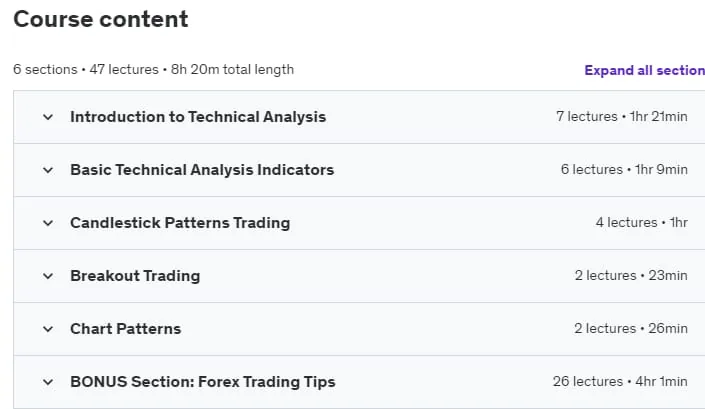Open the Chart Patterns section title
This screenshot has height=409, width=705.
tap(125, 329)
